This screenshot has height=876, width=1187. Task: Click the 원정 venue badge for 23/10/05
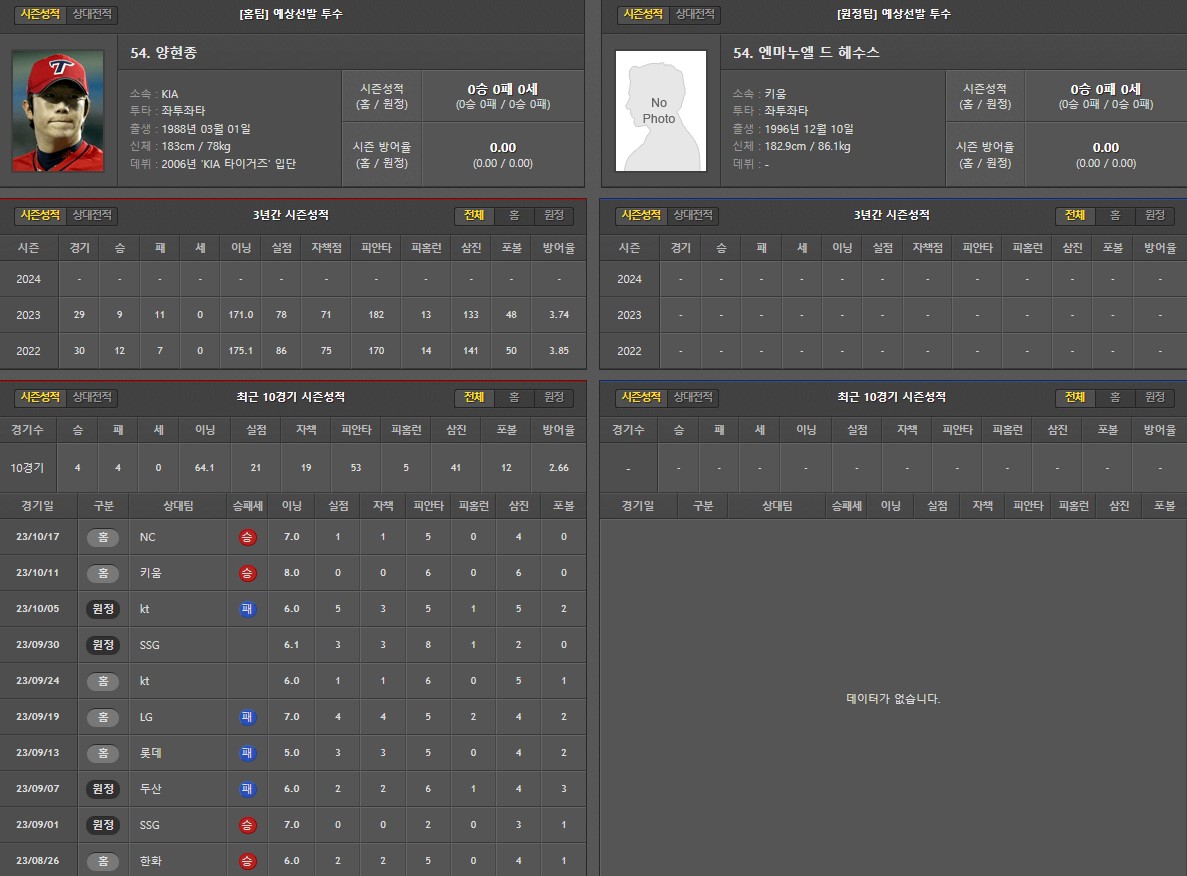(103, 609)
